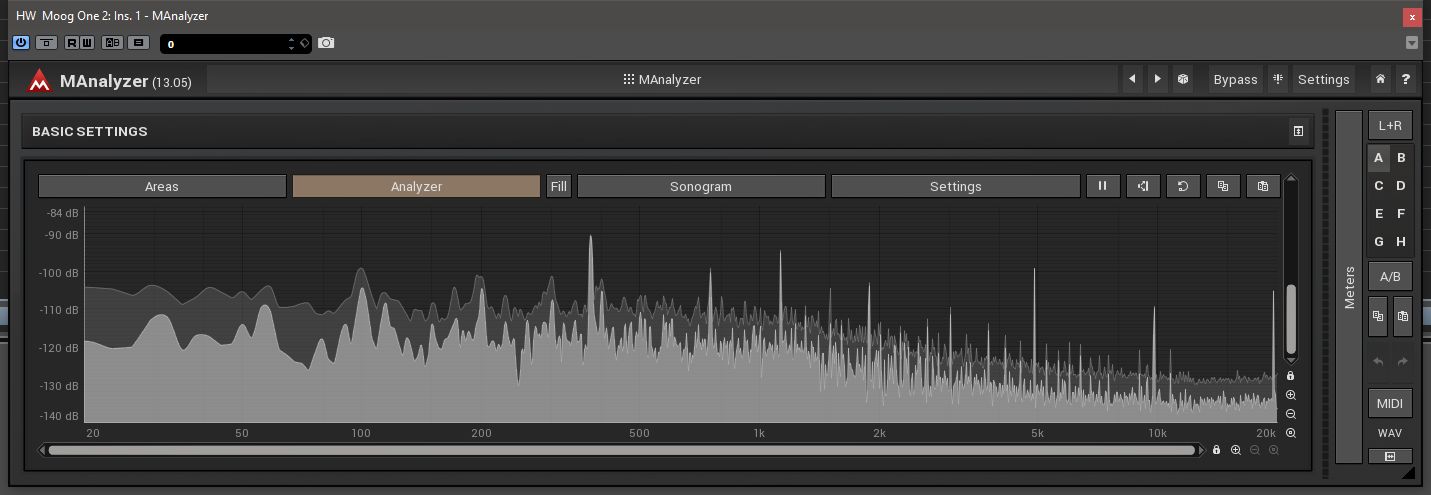
Task: Zoom in vertically with the magnifier plus
Action: (1291, 395)
